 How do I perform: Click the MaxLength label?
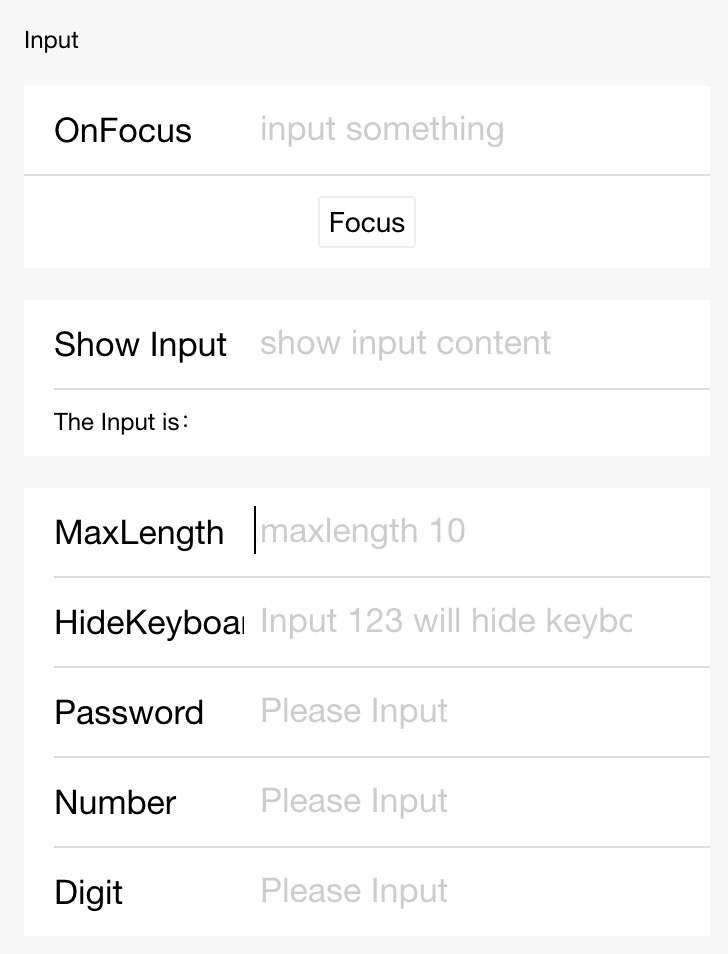point(139,532)
